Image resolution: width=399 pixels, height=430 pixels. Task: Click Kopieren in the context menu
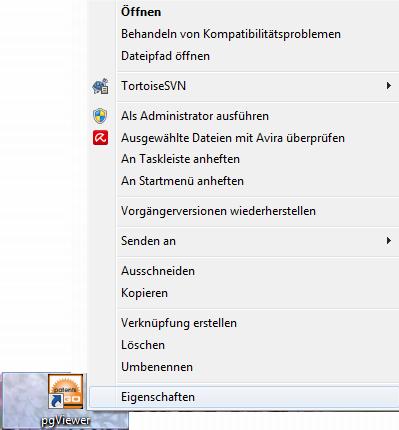point(144,293)
